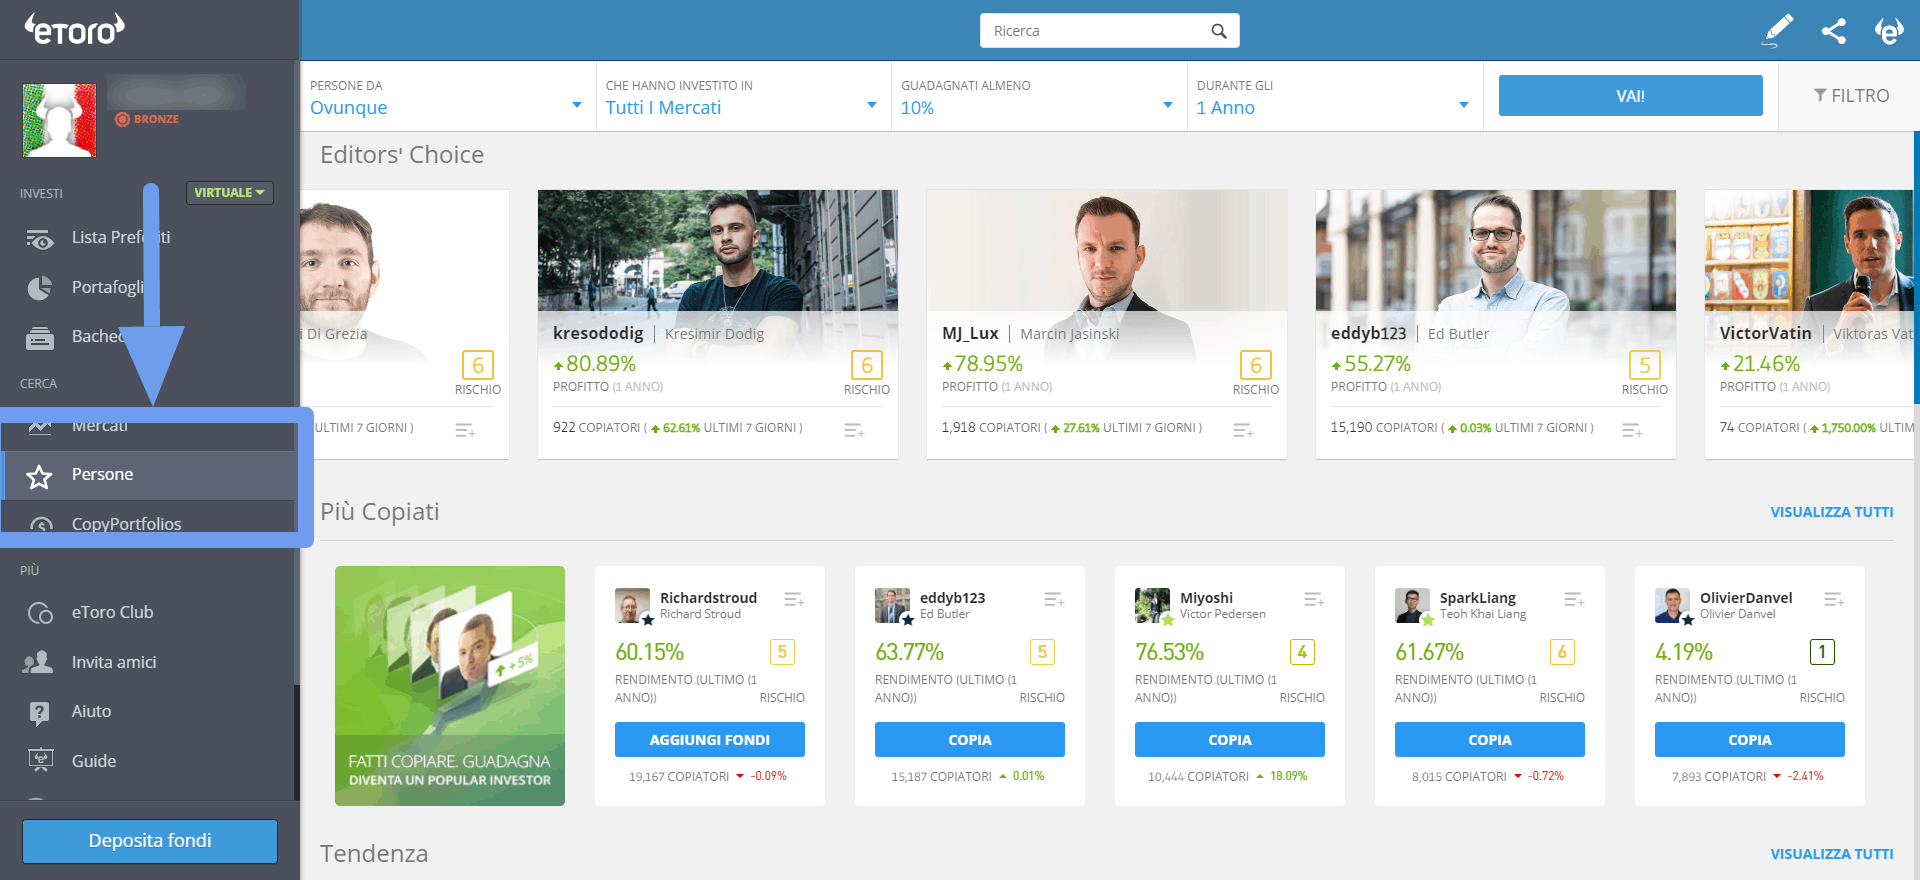Open Aiuto menu item

tap(91, 711)
